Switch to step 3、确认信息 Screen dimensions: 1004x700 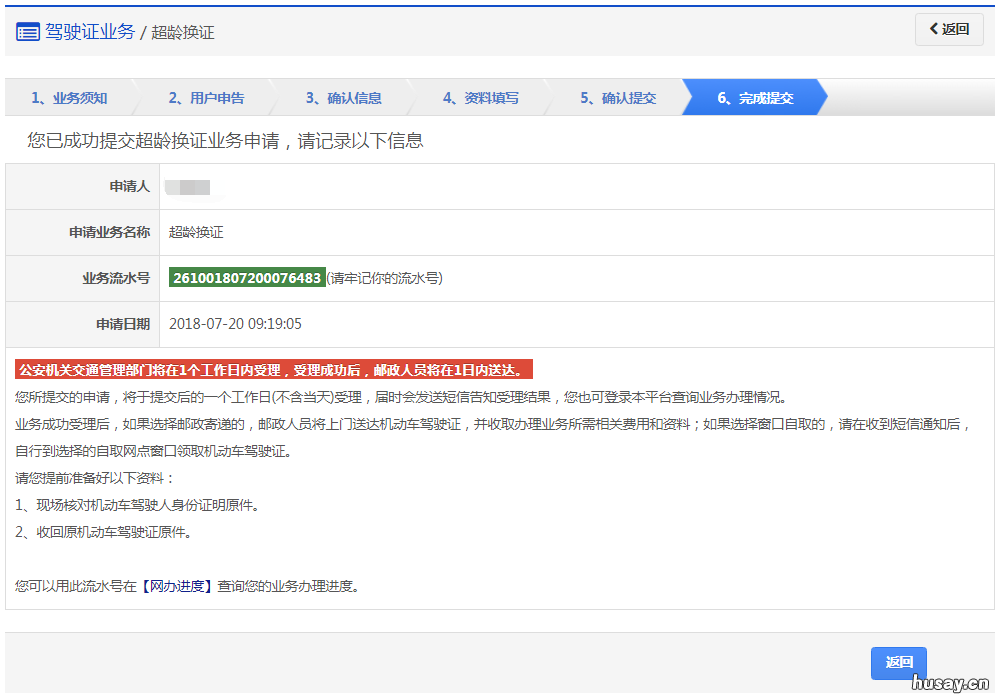[343, 98]
